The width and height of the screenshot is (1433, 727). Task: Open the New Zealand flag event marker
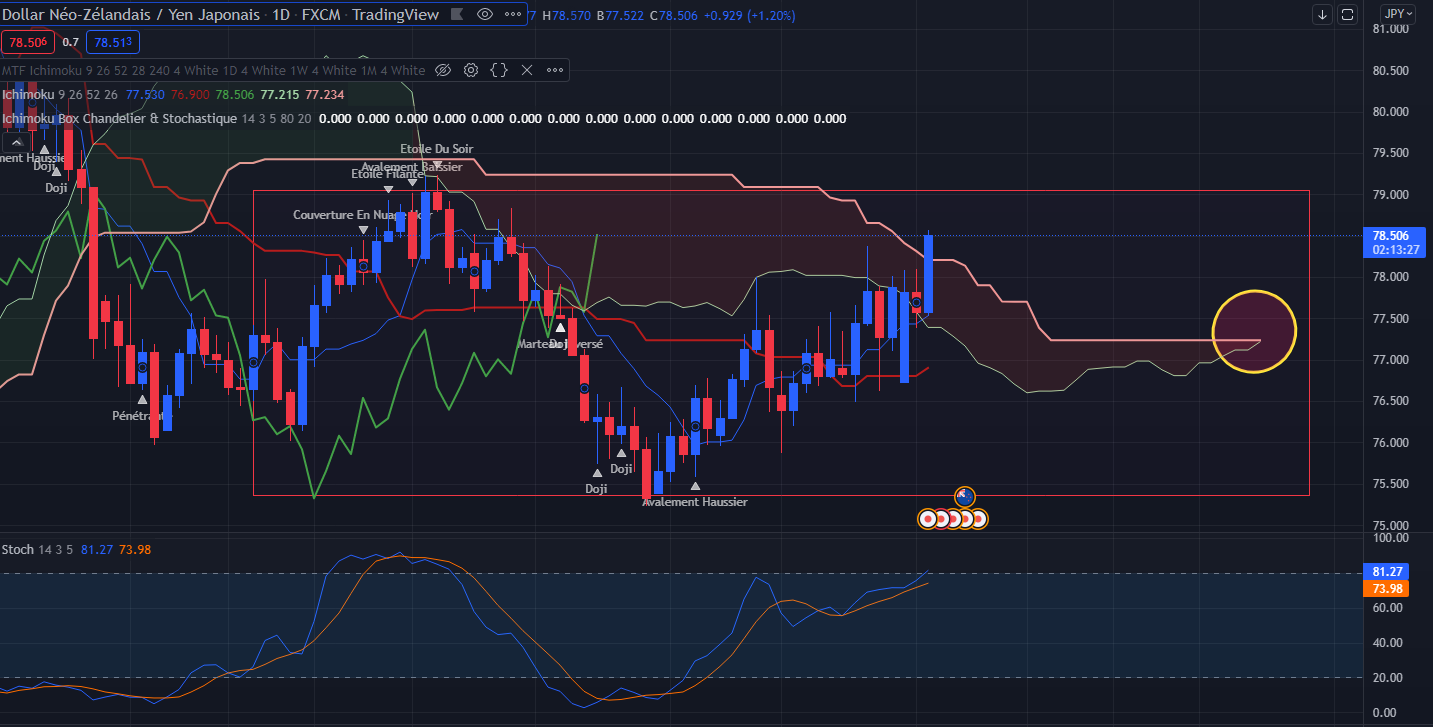[x=965, y=495]
